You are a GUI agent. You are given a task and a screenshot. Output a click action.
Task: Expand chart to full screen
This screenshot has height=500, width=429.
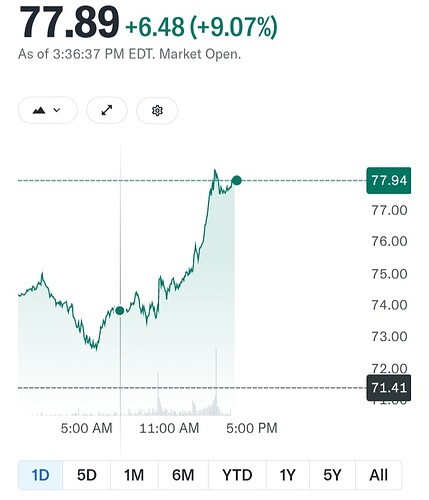click(x=107, y=110)
